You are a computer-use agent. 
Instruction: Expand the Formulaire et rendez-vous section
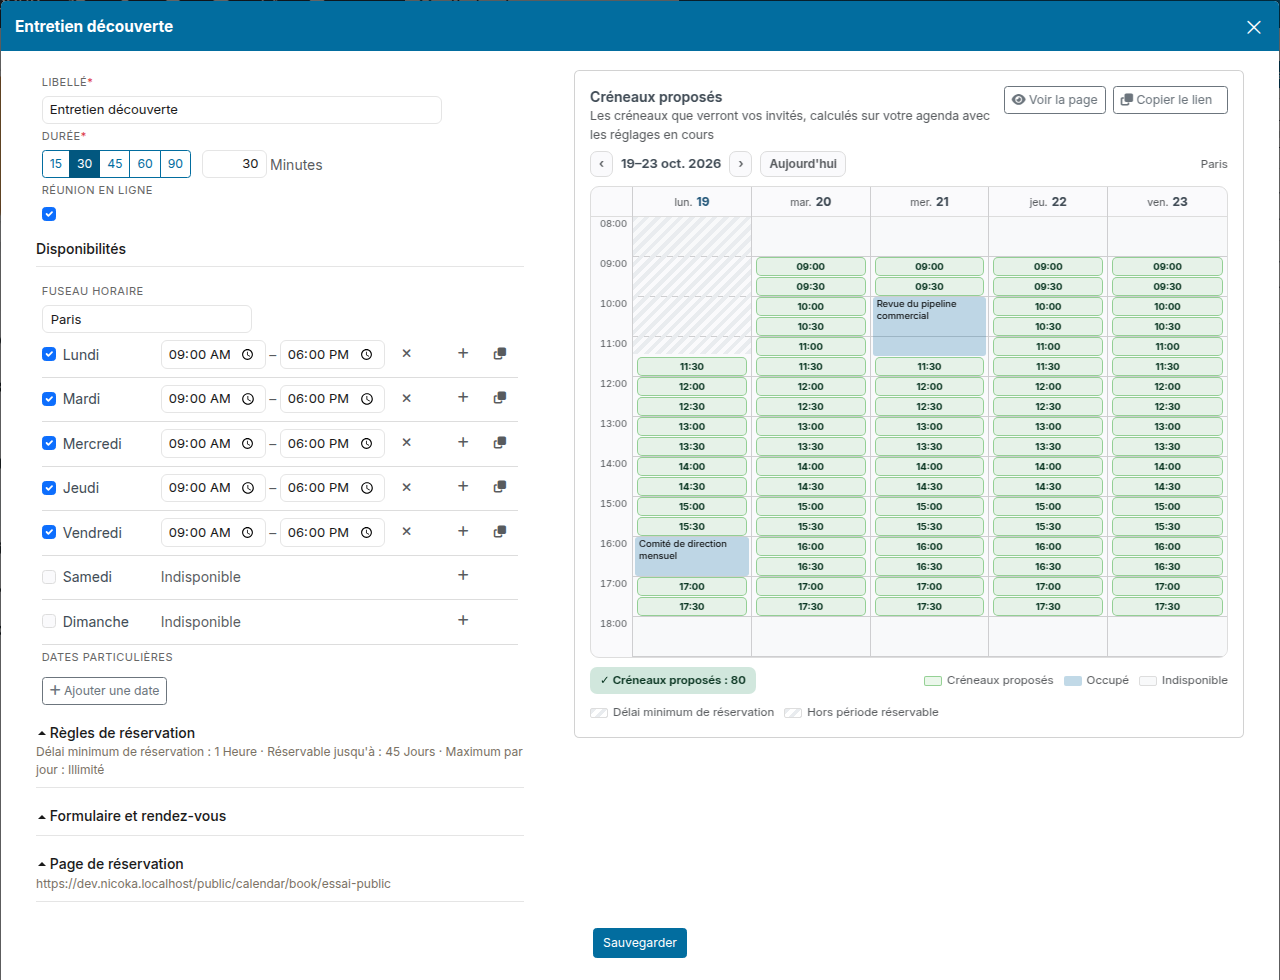pyautogui.click(x=131, y=816)
